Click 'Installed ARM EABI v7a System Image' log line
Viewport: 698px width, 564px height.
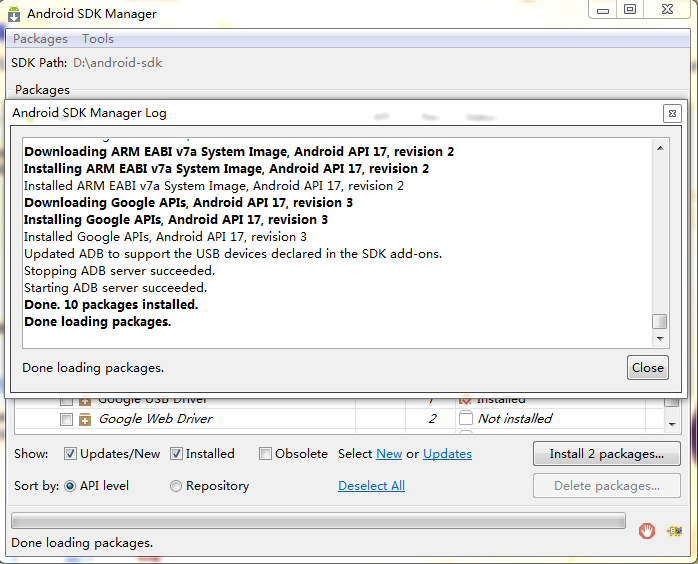pos(214,186)
